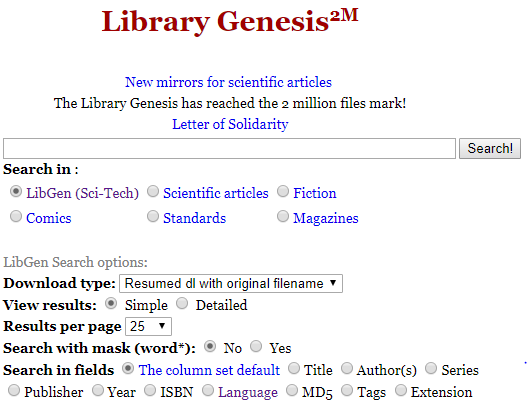Switch View results to Detailed

click(182, 303)
